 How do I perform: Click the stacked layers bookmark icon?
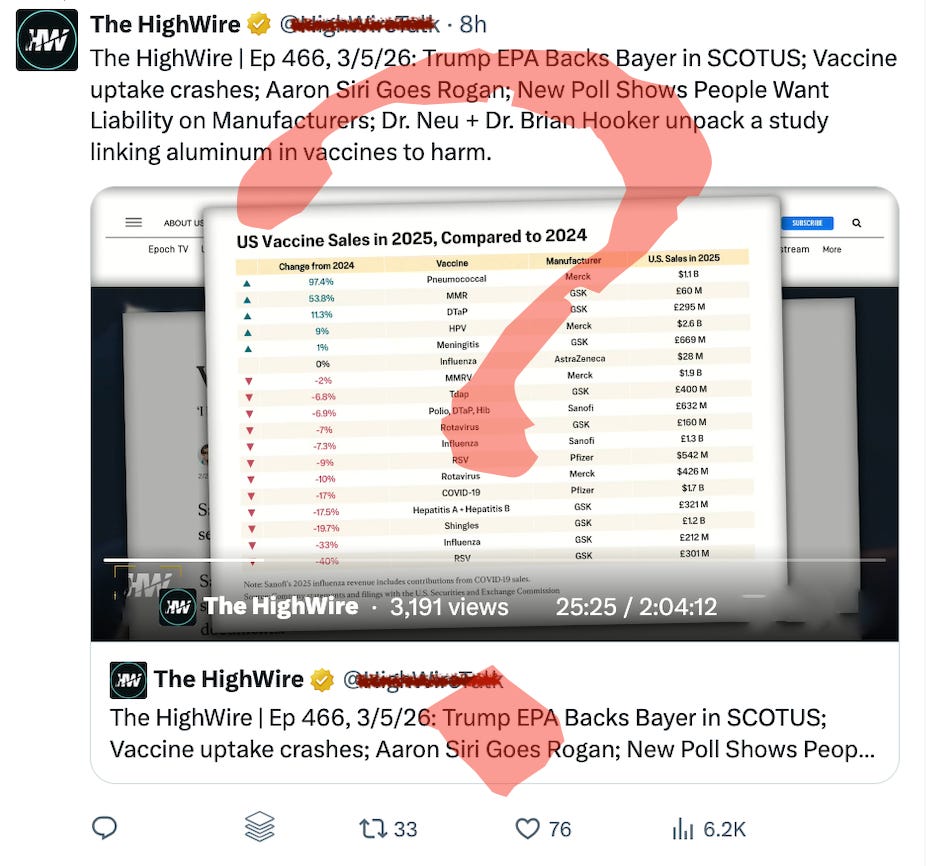260,827
